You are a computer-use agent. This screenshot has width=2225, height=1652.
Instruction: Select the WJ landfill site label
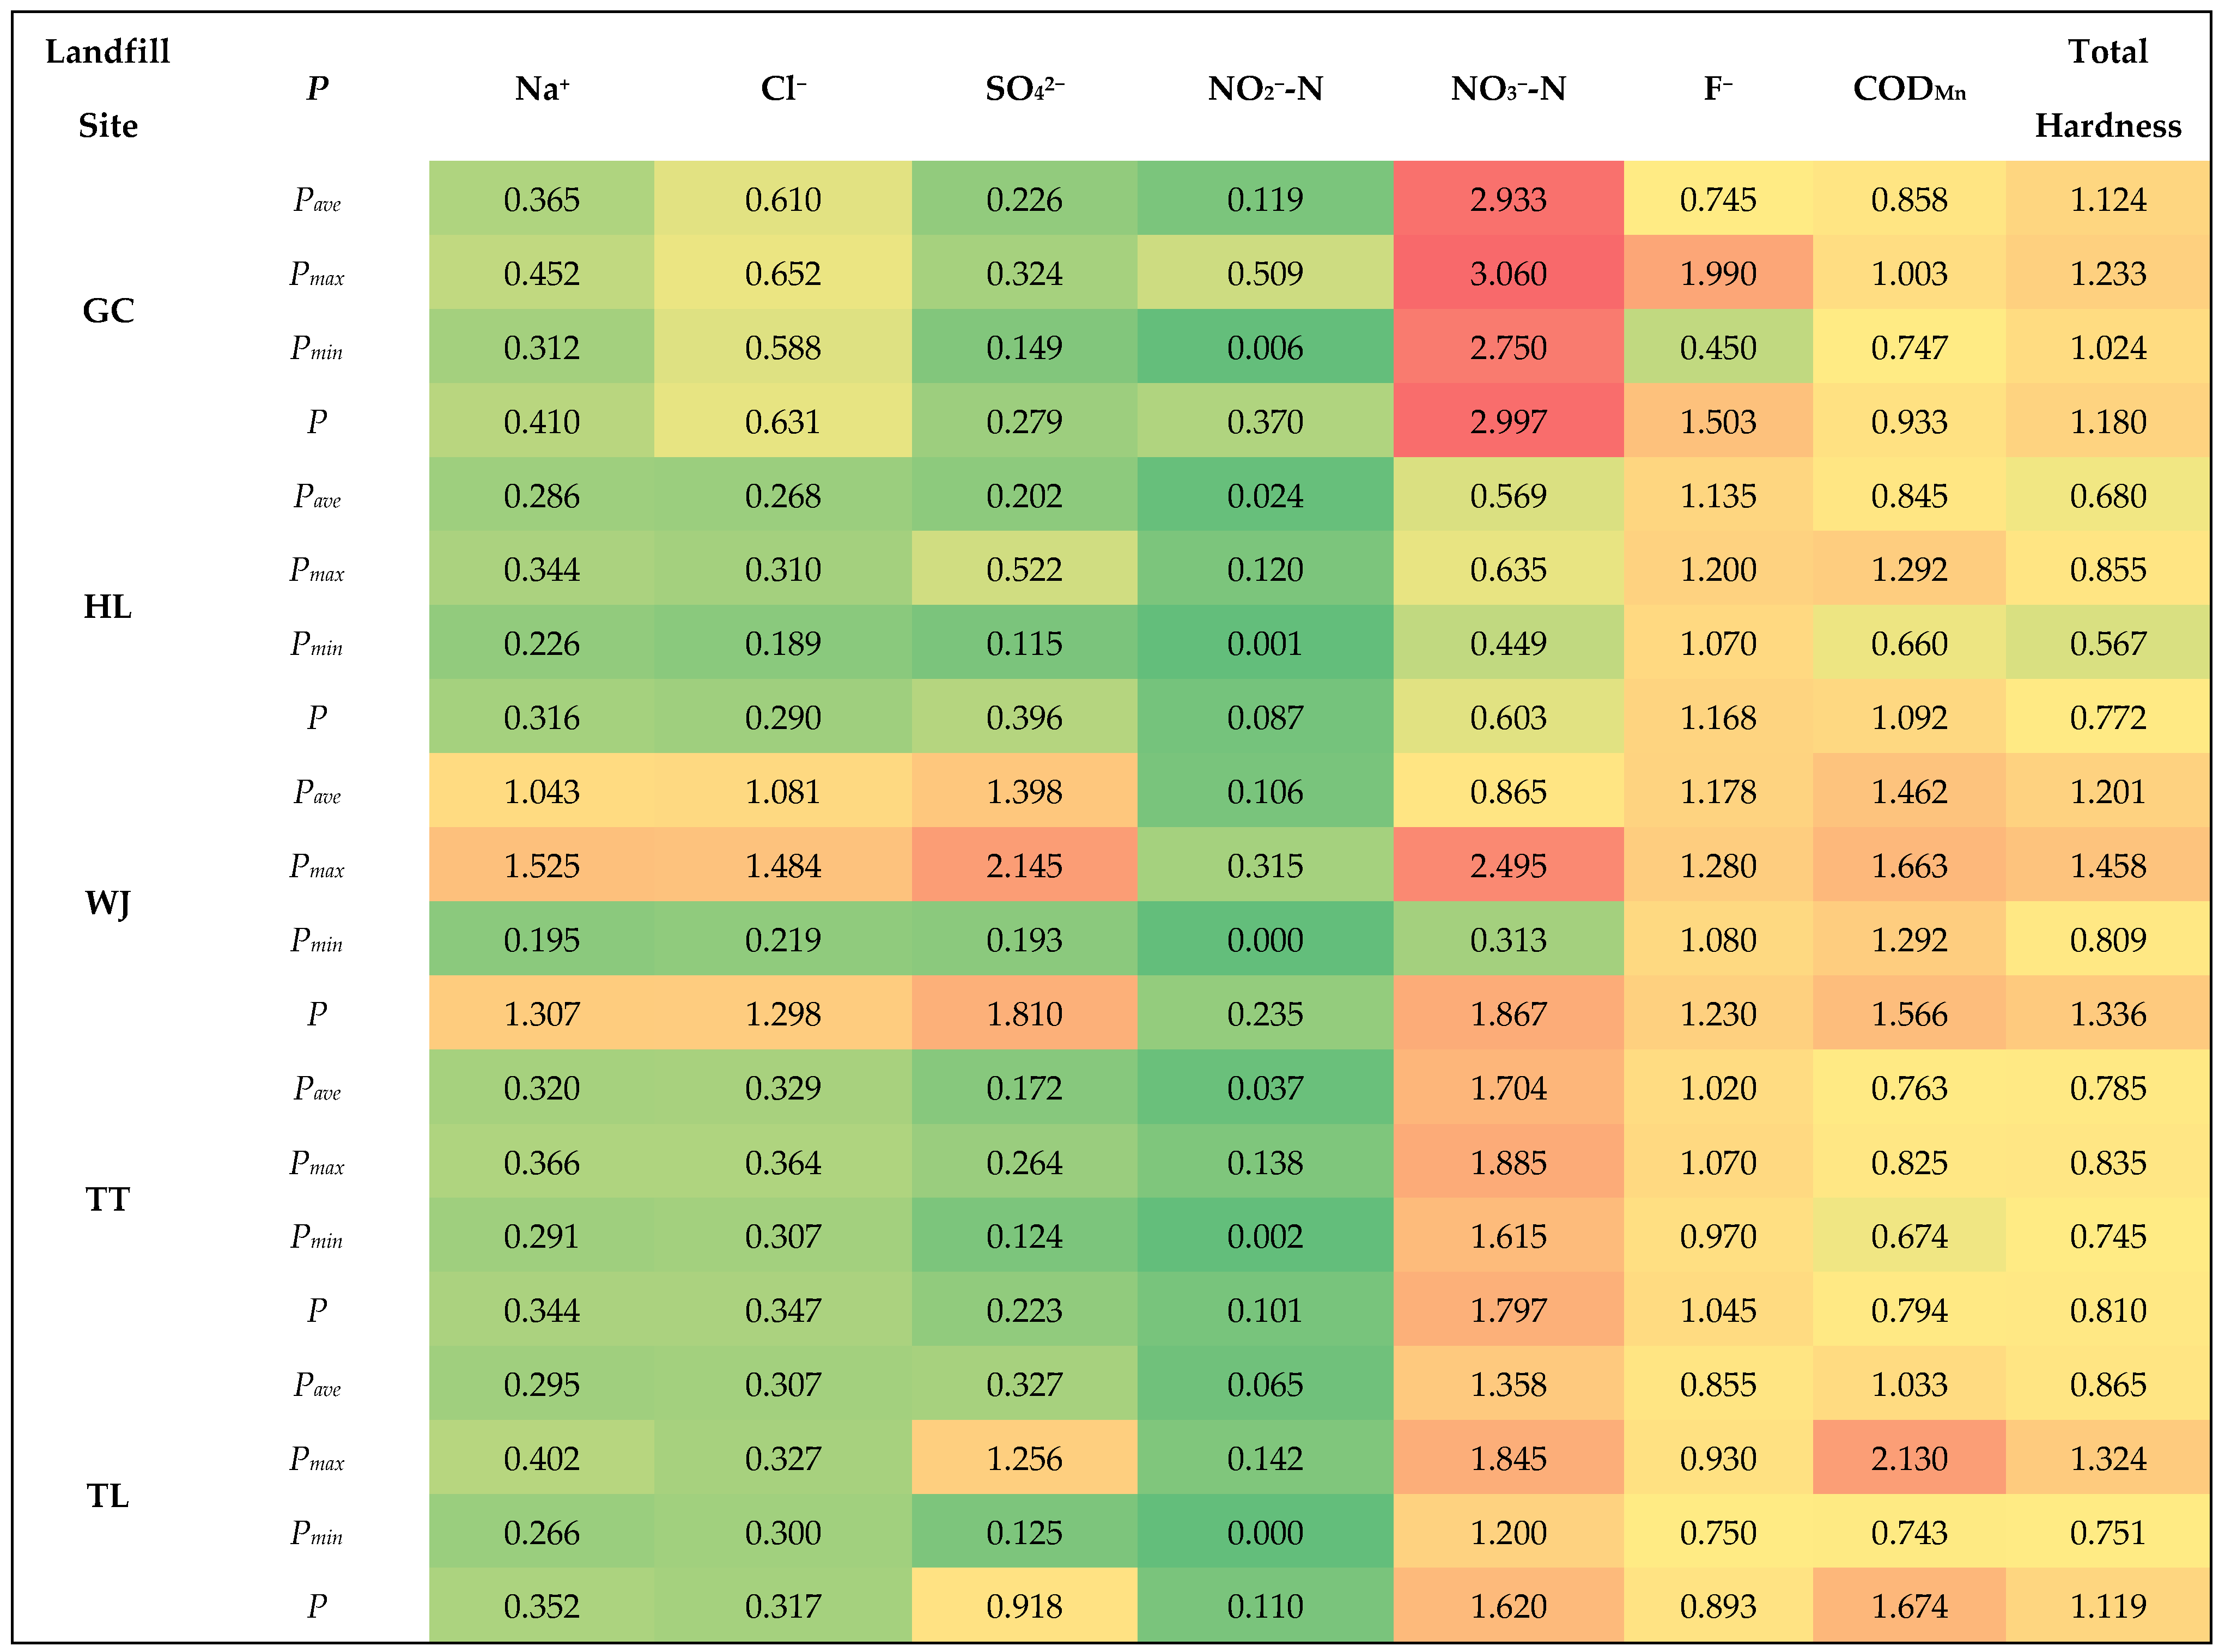(x=108, y=903)
